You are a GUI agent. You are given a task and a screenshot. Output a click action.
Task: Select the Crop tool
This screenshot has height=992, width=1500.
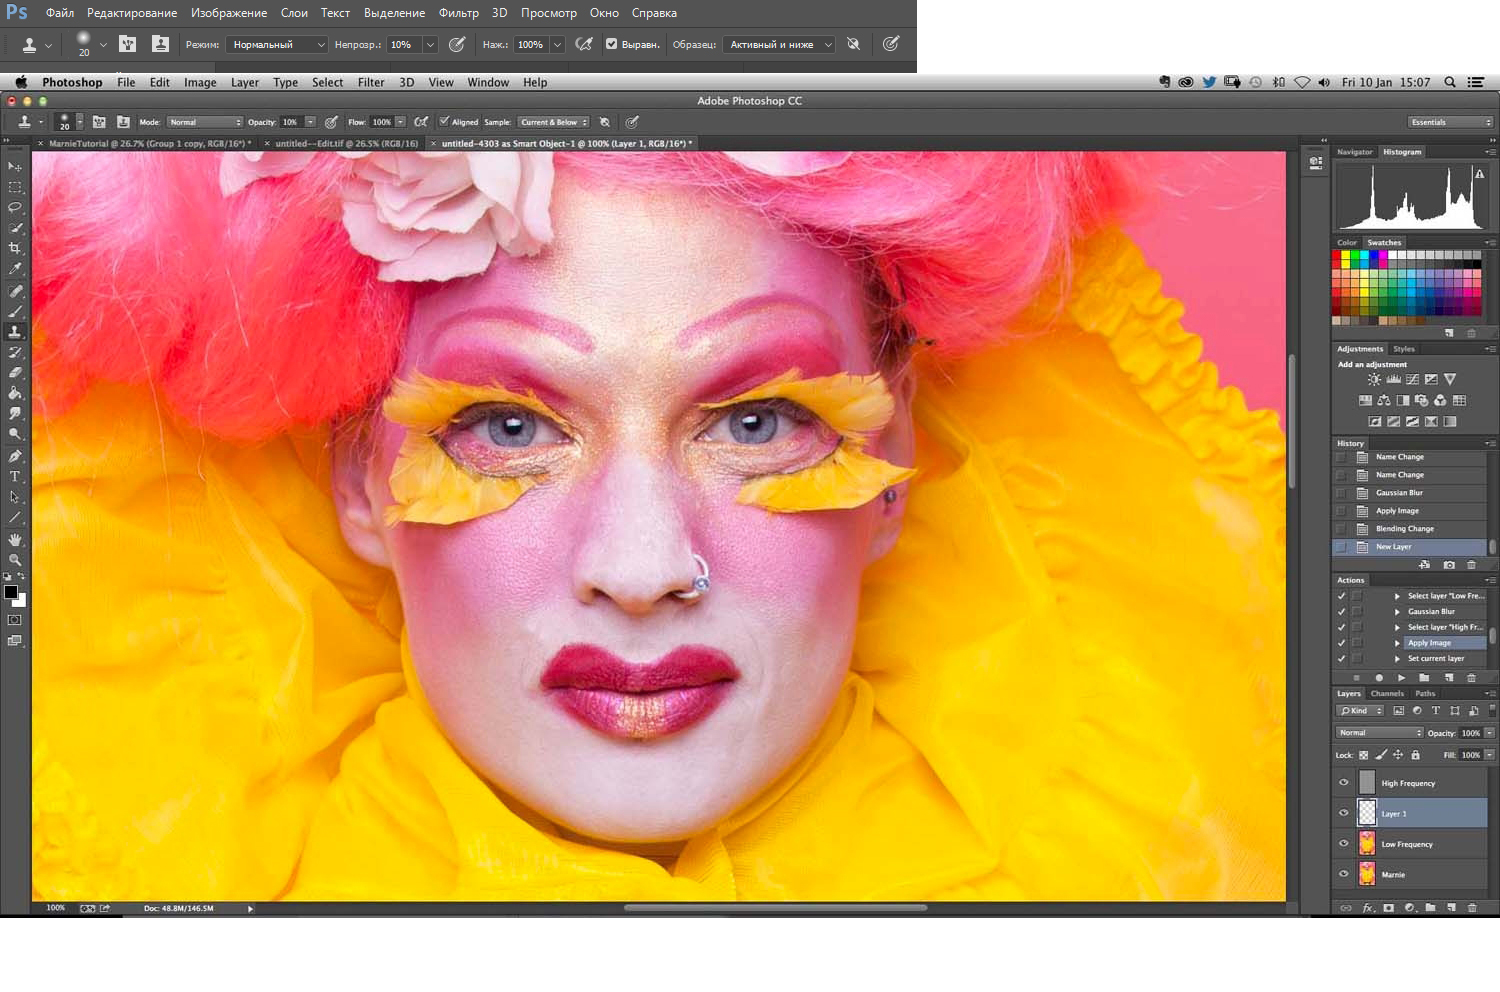click(x=15, y=248)
